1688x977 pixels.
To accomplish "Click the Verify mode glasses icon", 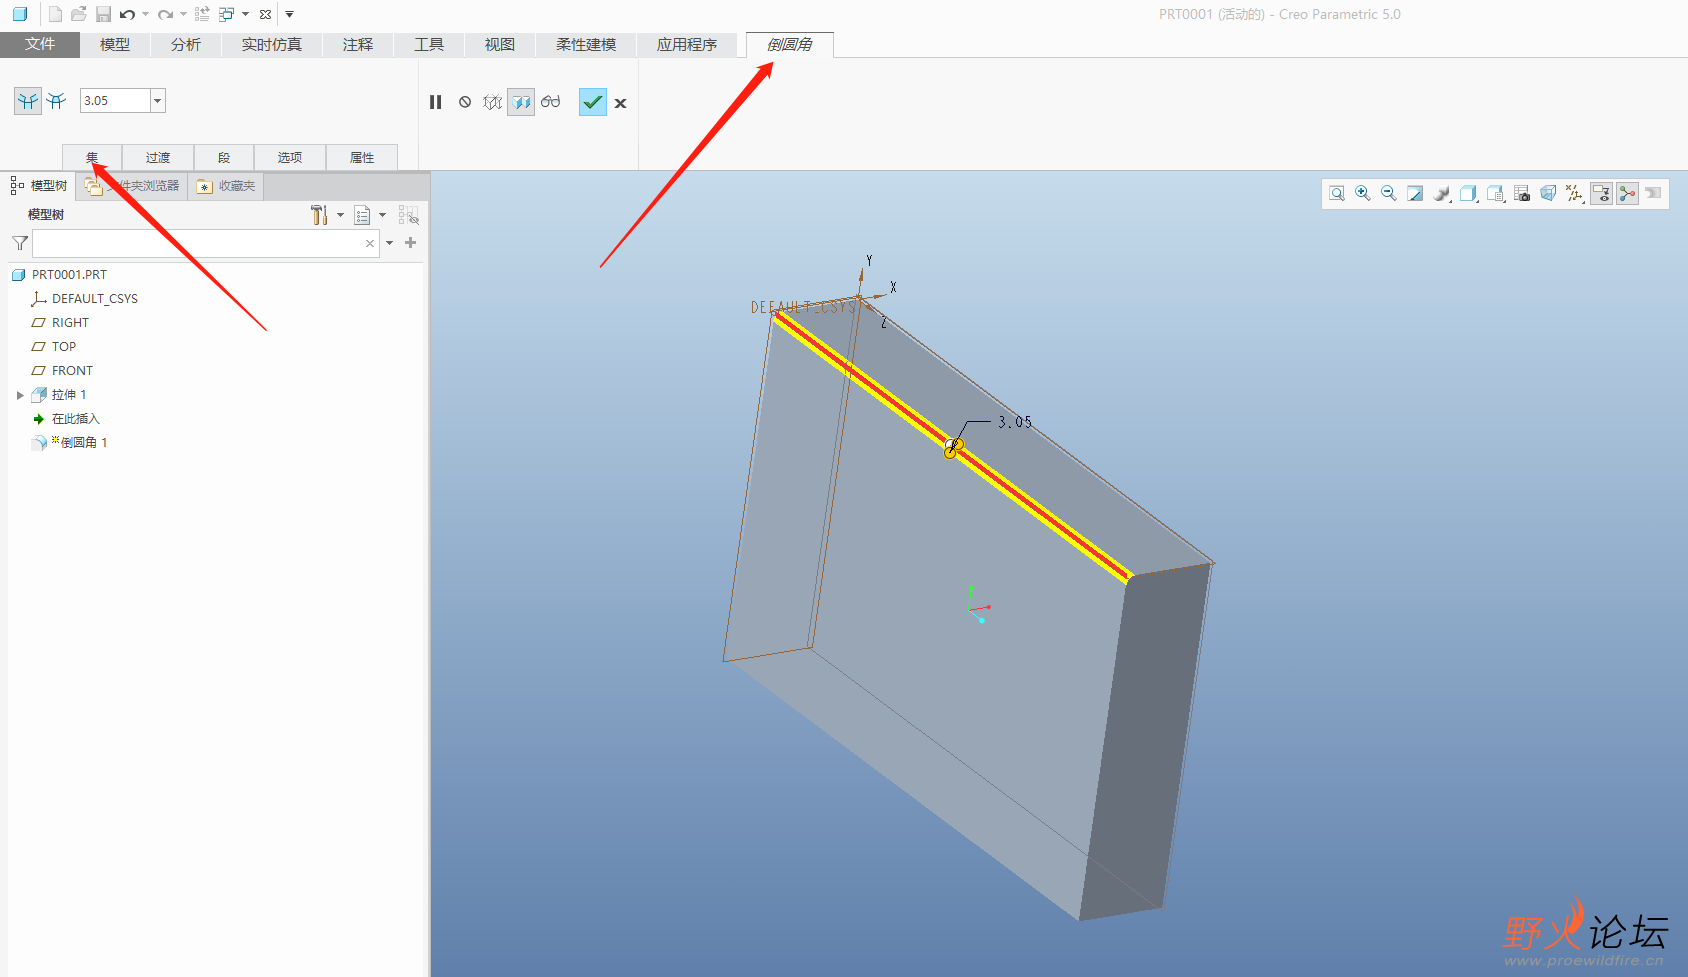I will (x=550, y=102).
